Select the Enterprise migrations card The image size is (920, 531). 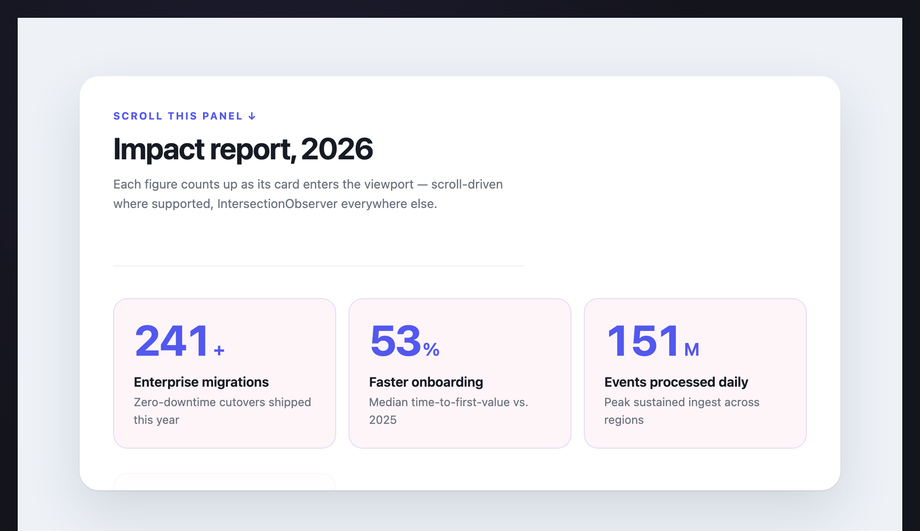[x=225, y=373]
